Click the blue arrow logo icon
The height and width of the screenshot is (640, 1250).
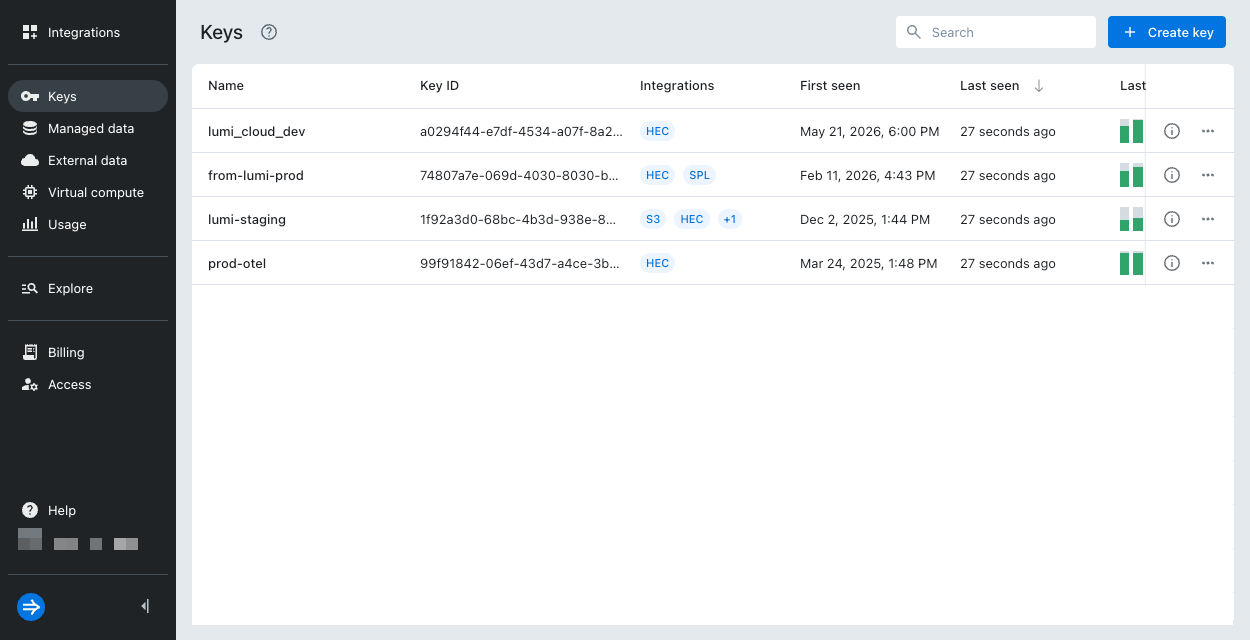click(x=31, y=607)
